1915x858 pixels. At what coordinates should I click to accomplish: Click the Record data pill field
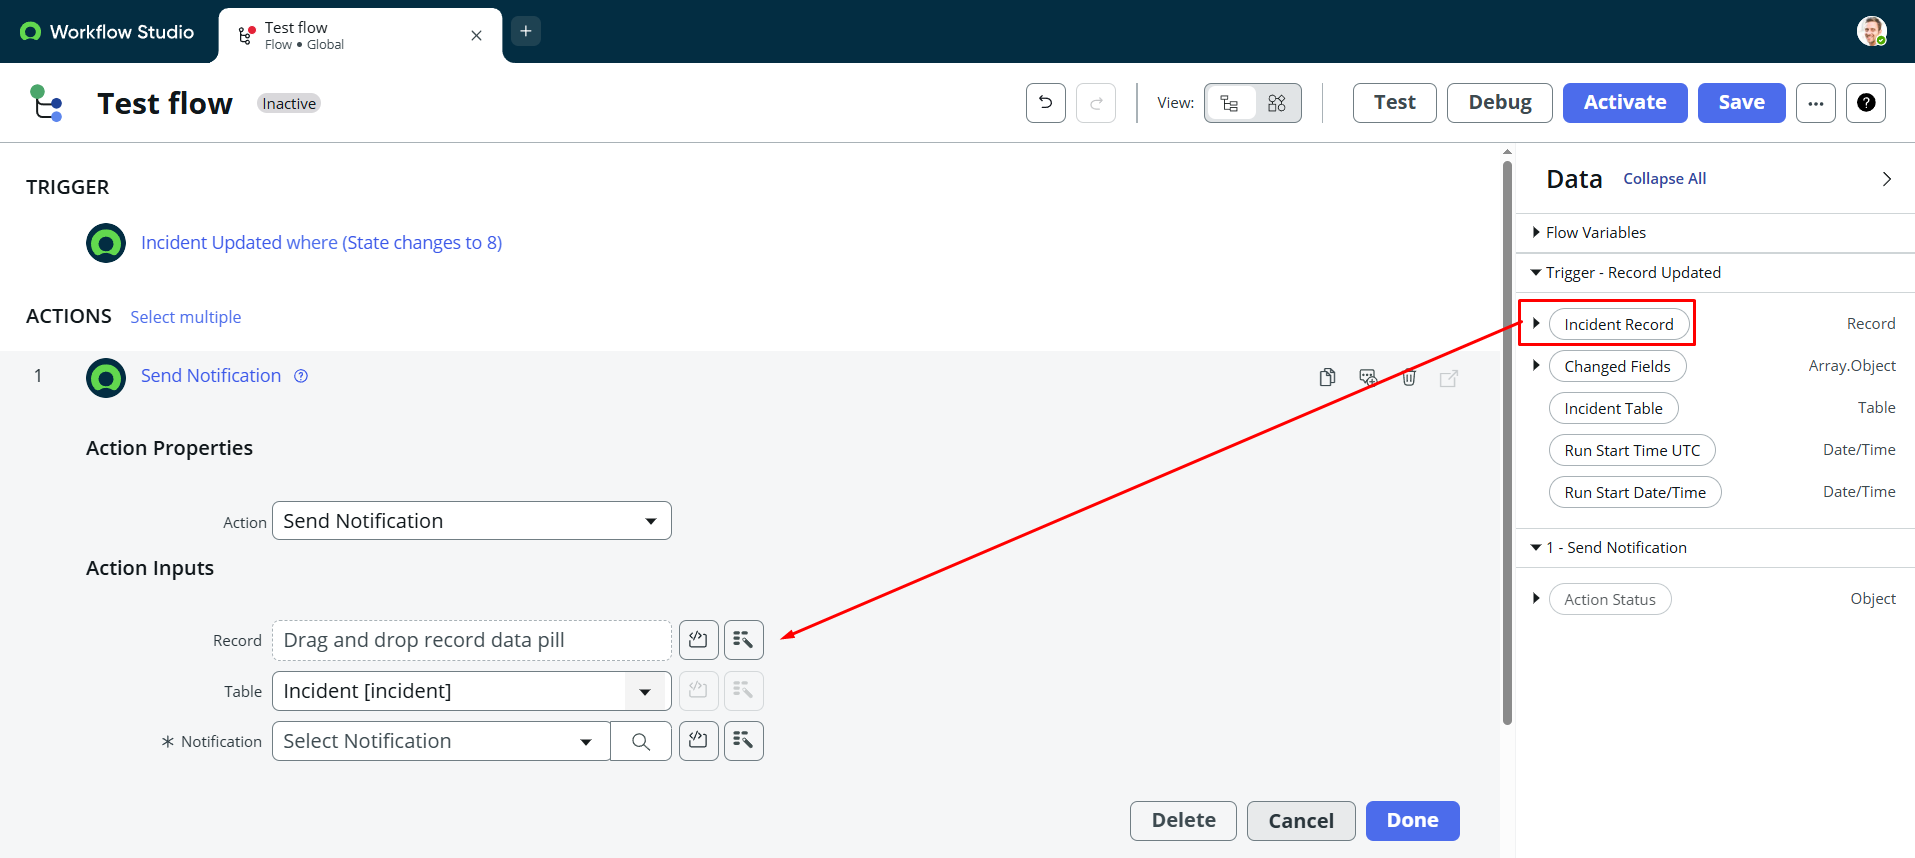[x=472, y=640]
